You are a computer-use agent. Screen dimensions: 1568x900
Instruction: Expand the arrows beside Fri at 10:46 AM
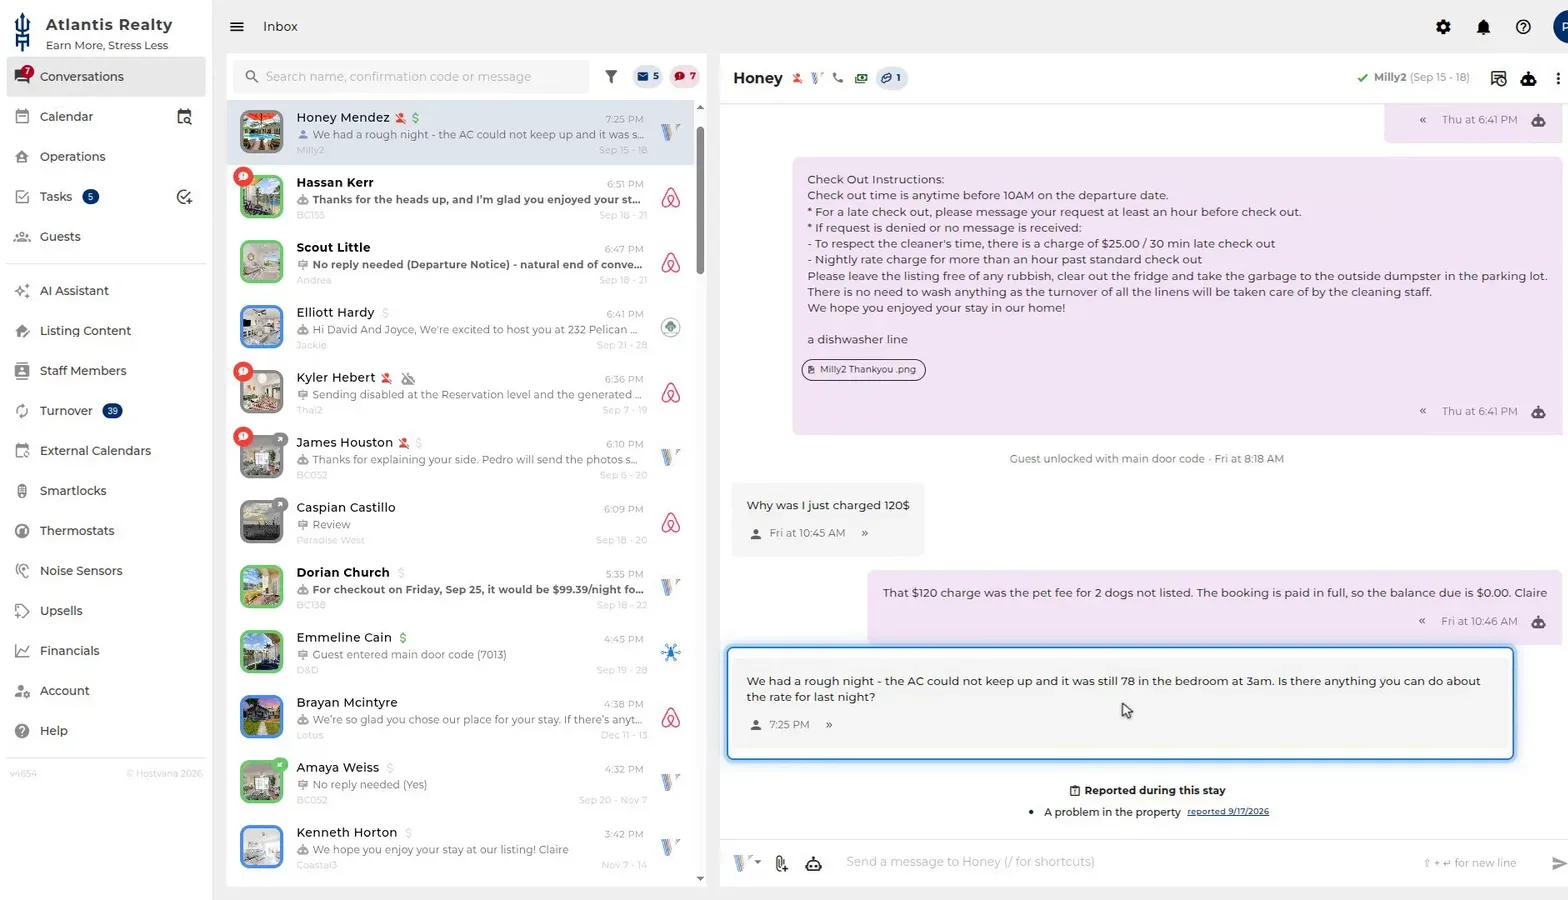[x=1422, y=622]
